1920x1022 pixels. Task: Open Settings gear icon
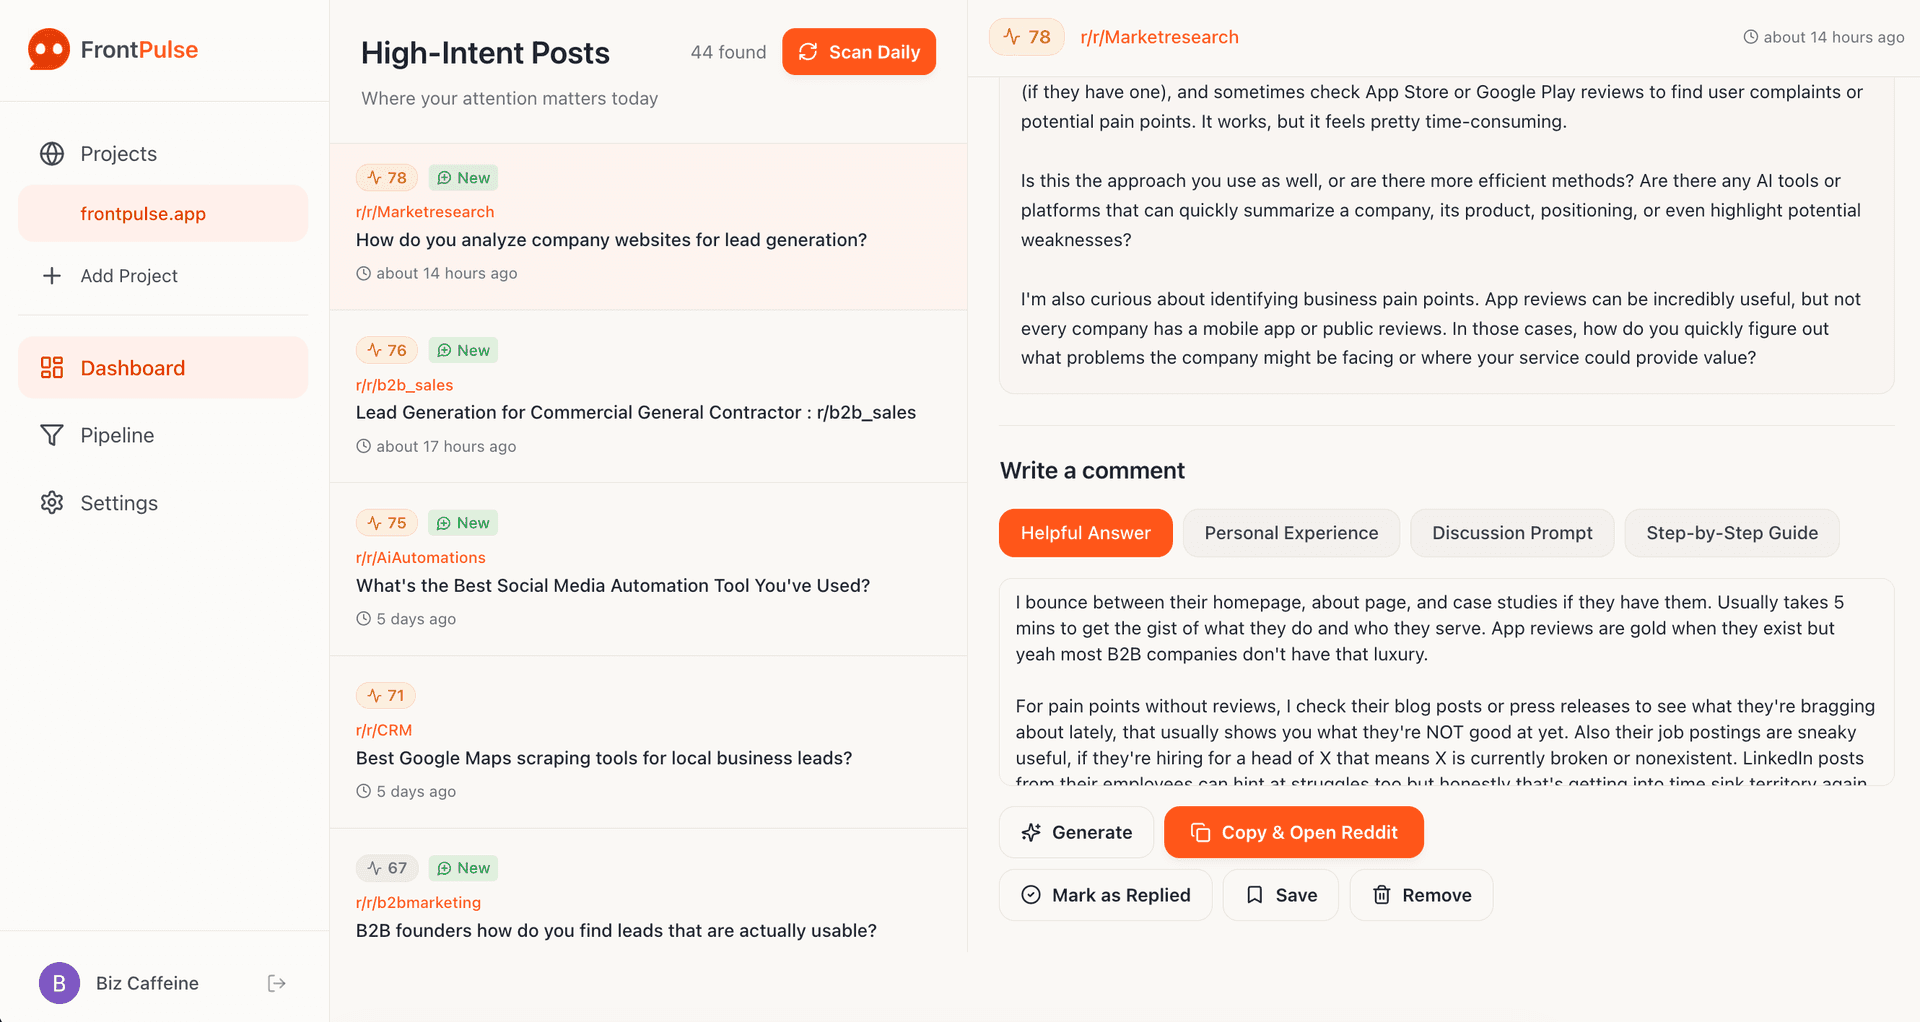point(52,503)
